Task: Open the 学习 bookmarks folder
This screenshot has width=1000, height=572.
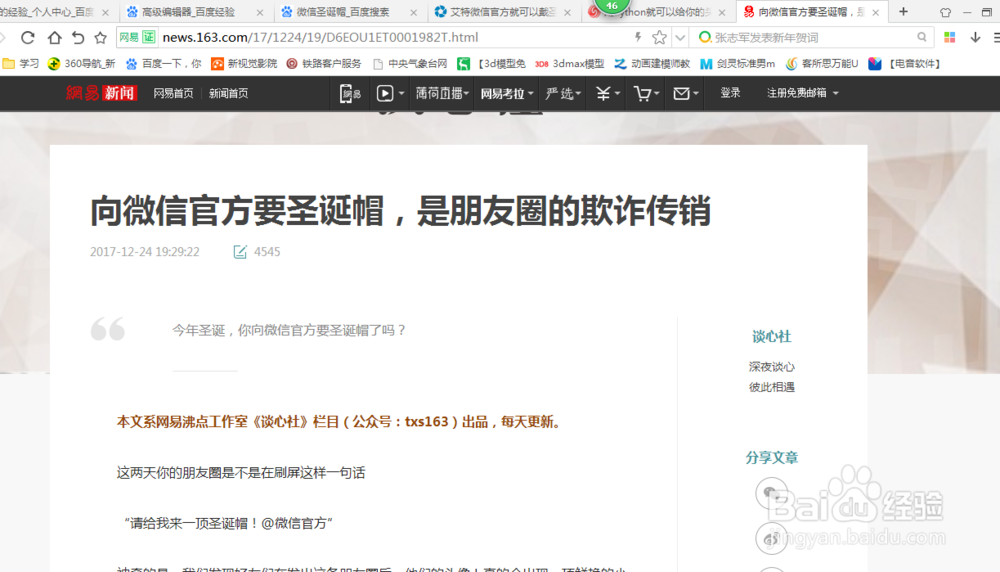Action: tap(21, 64)
